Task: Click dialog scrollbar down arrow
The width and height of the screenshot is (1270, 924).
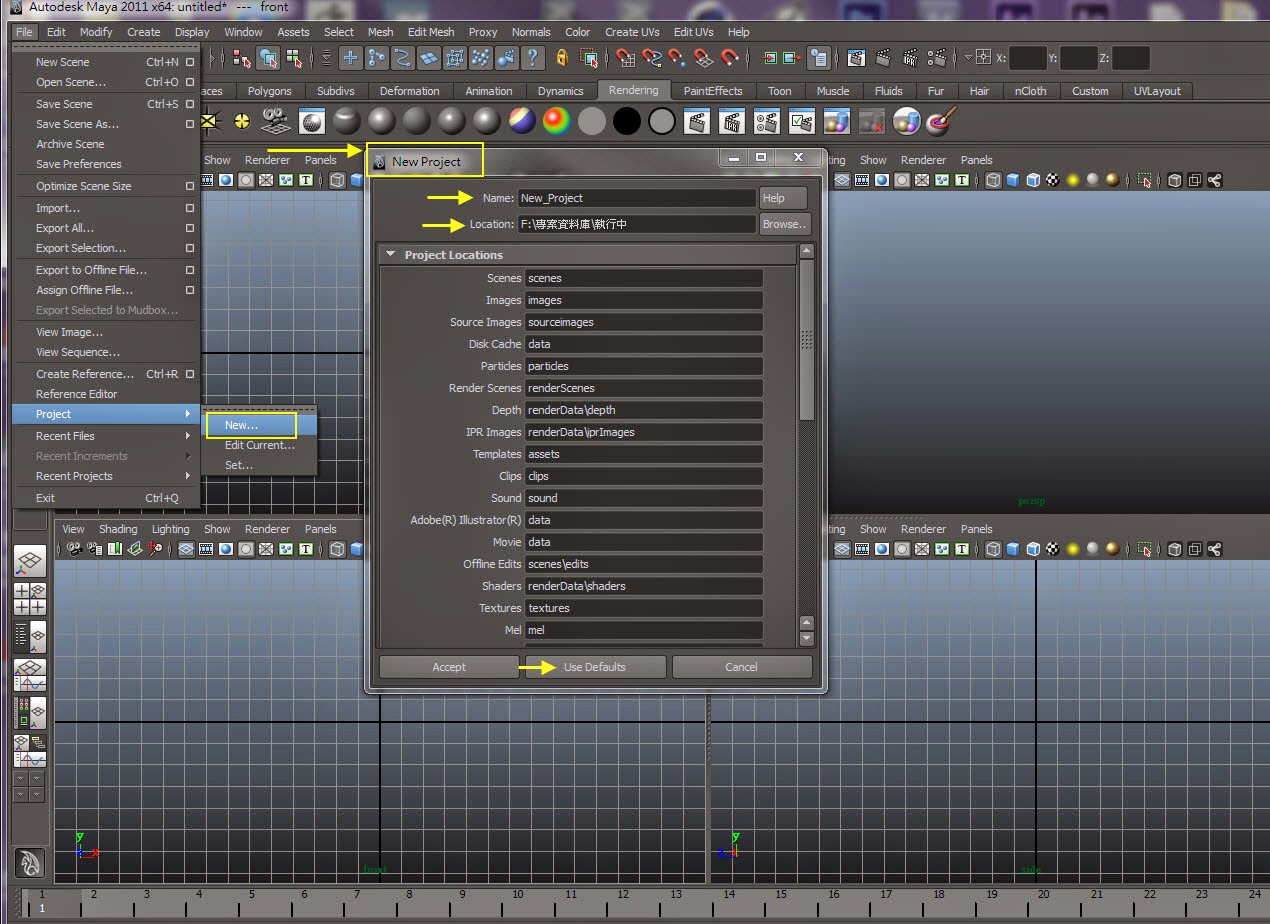Action: point(807,638)
